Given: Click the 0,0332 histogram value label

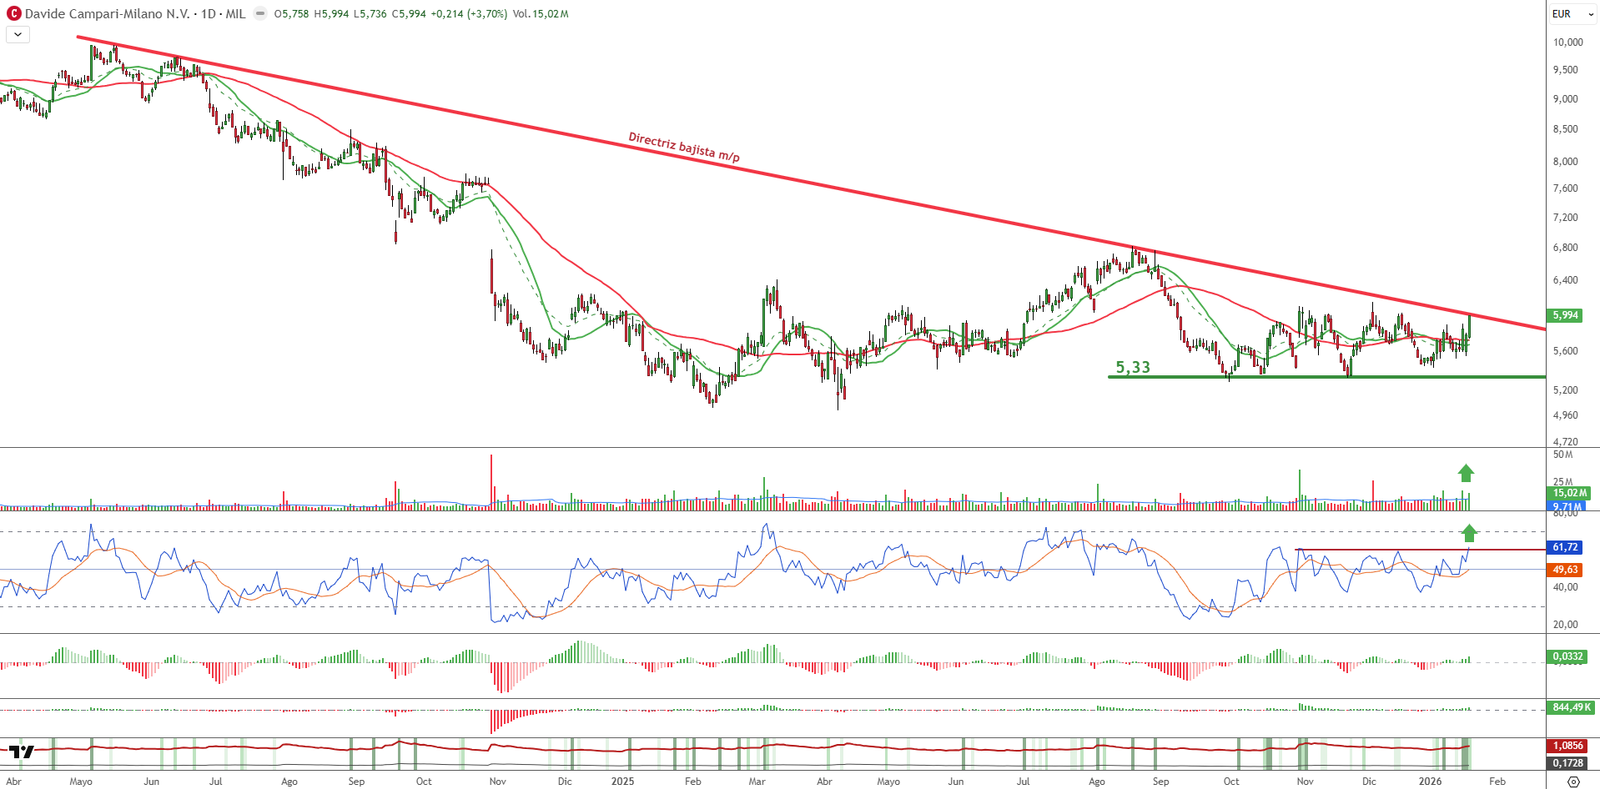Looking at the screenshot, I should pyautogui.click(x=1567, y=657).
